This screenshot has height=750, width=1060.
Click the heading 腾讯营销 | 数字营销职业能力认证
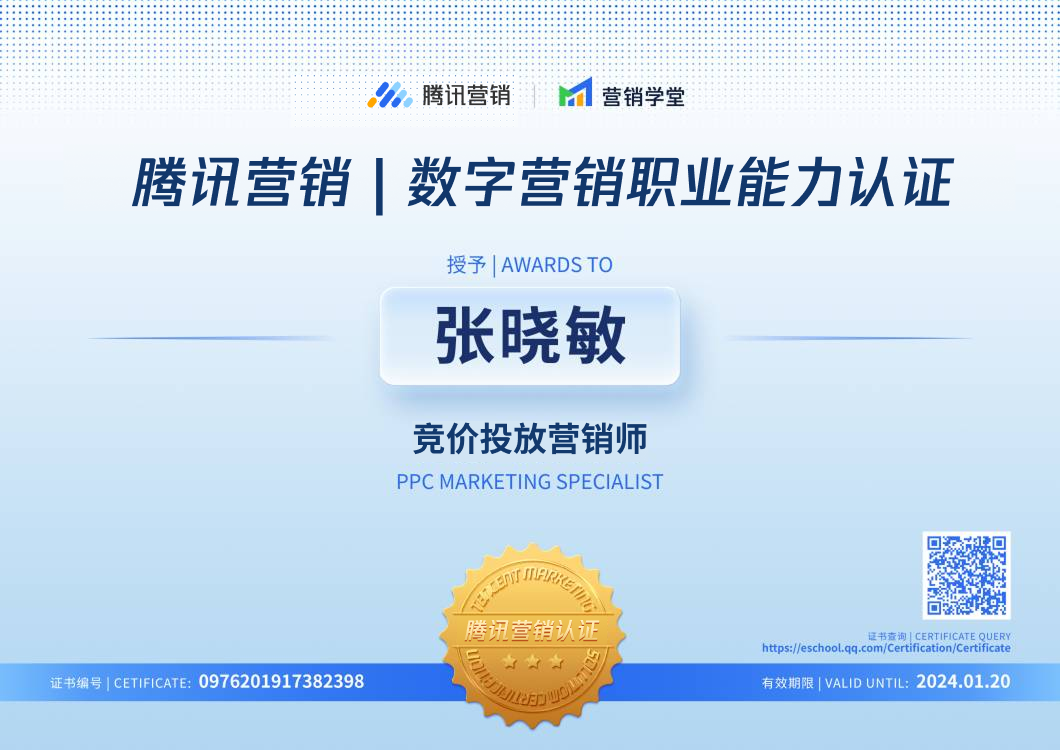542,183
